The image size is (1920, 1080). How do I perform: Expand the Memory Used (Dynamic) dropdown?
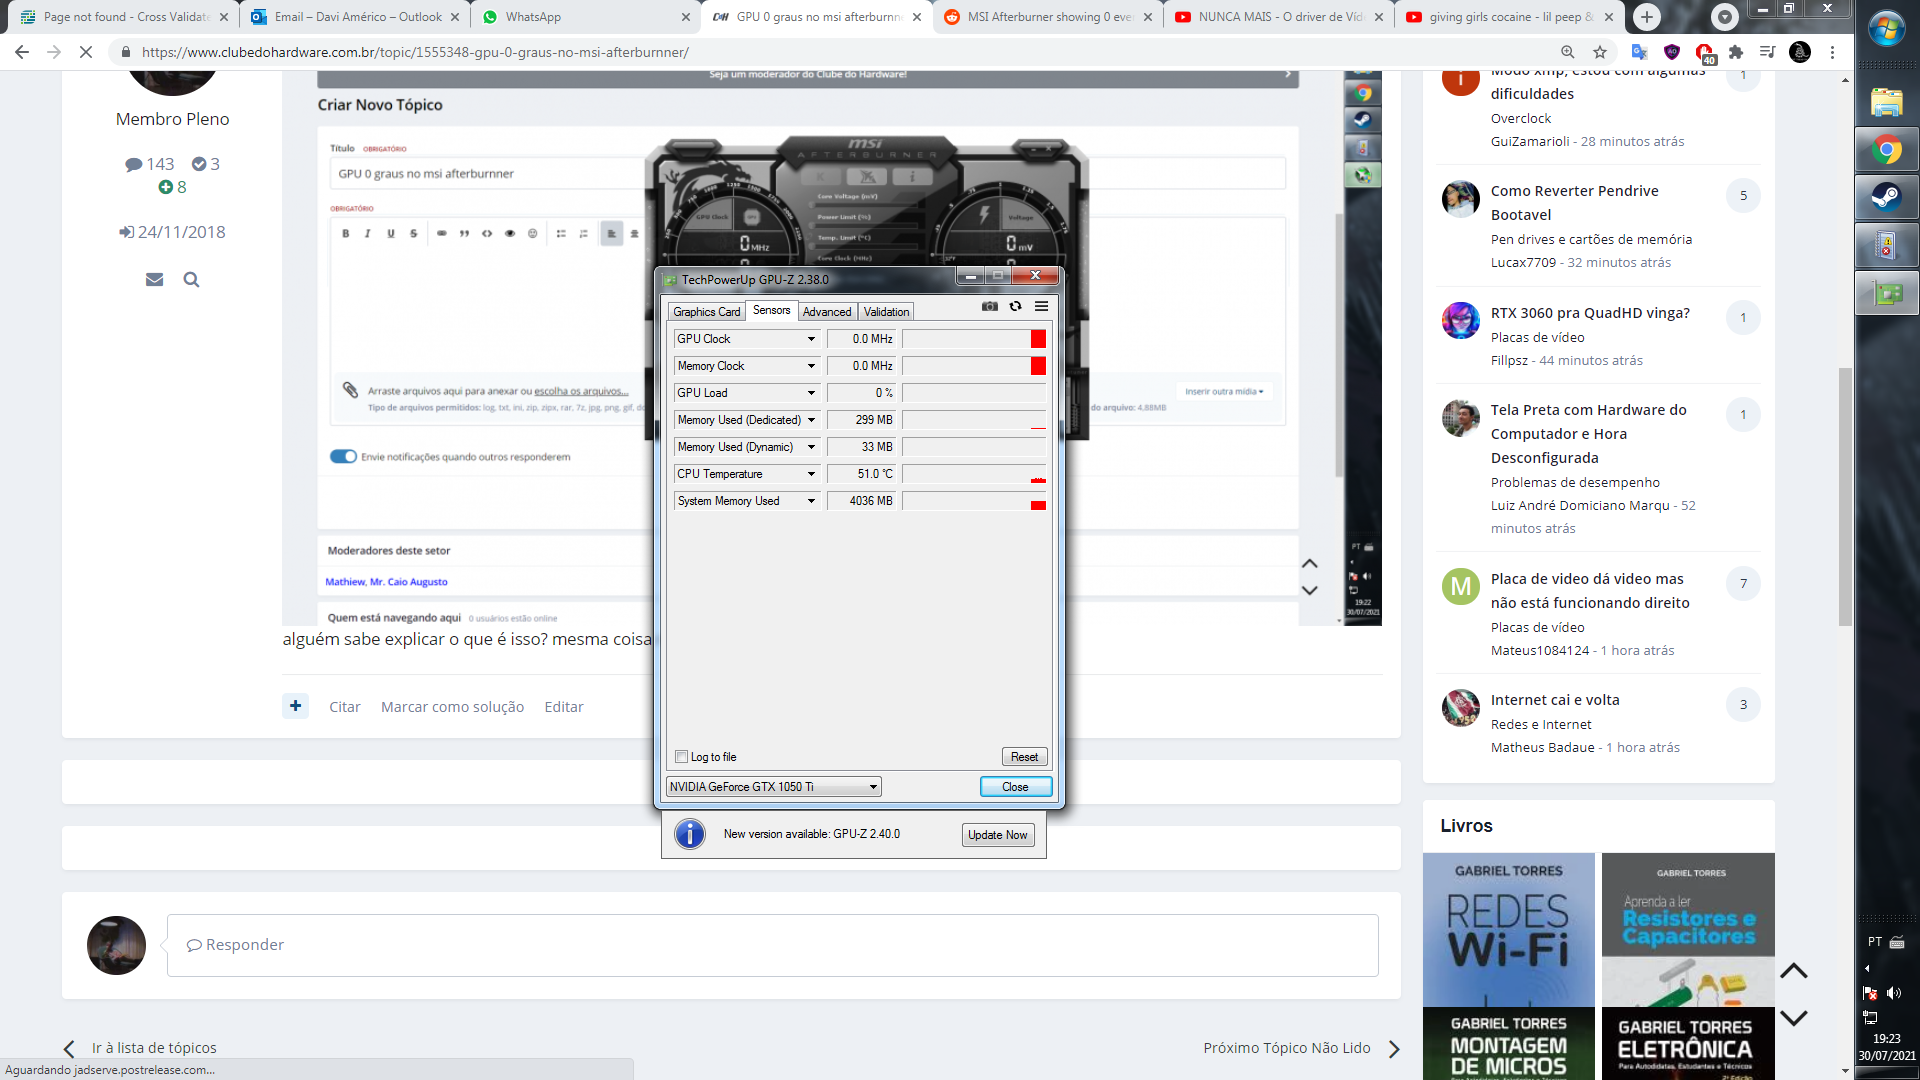click(x=811, y=447)
